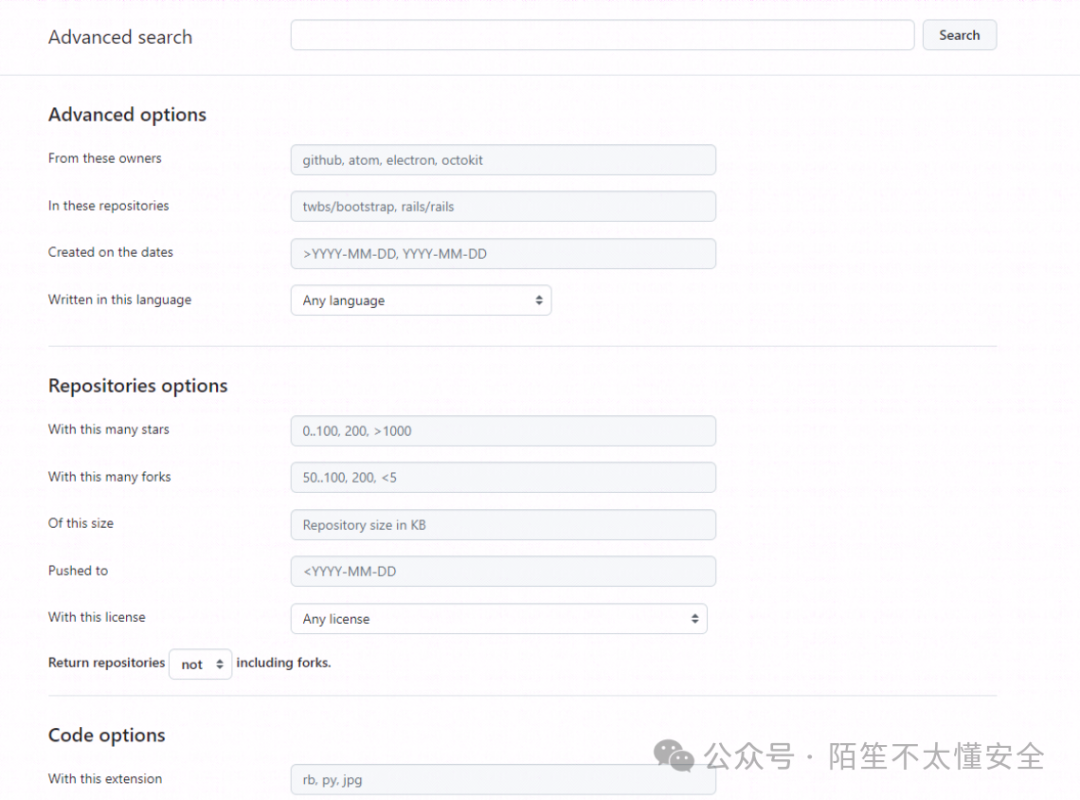Image resolution: width=1080 pixels, height=800 pixels.
Task: Click the 'Code options' section heading
Action: tap(106, 734)
